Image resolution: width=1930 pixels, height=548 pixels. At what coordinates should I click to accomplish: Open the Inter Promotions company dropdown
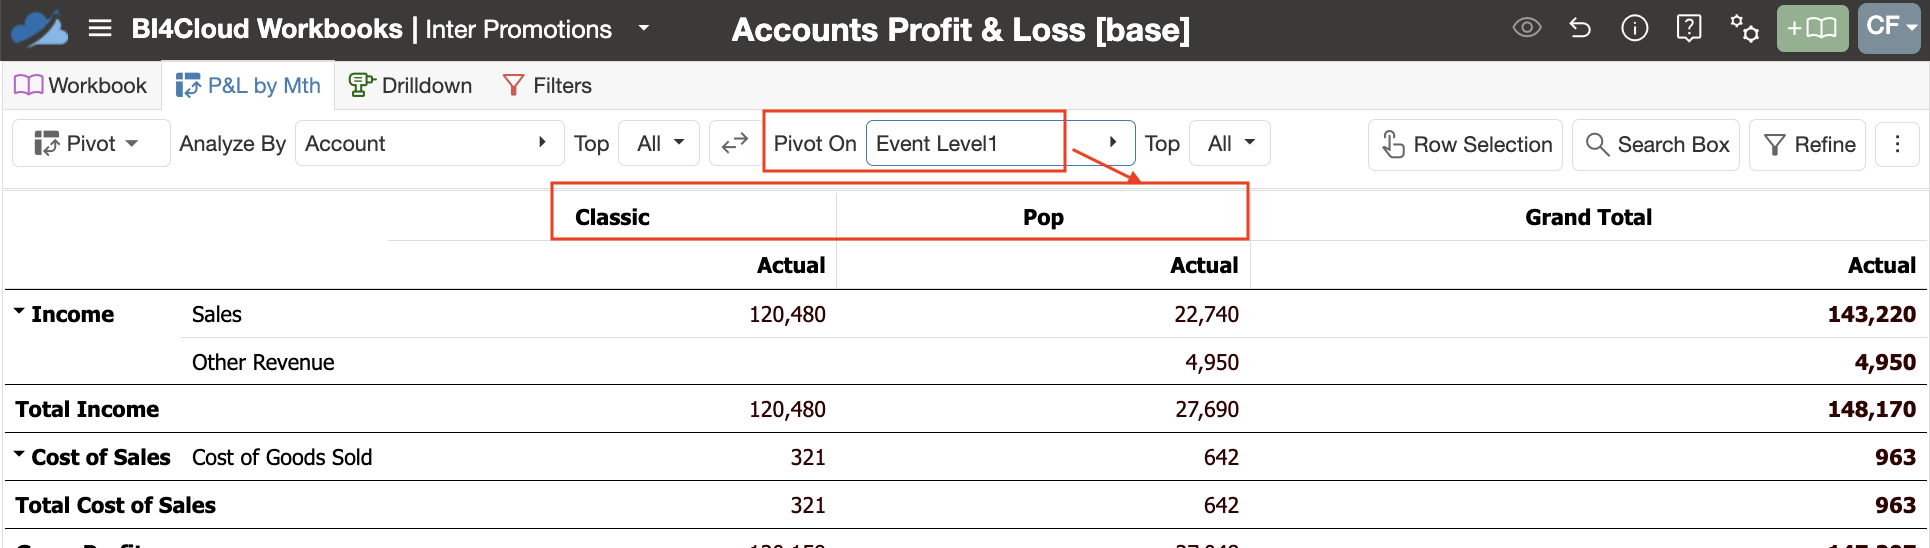644,29
